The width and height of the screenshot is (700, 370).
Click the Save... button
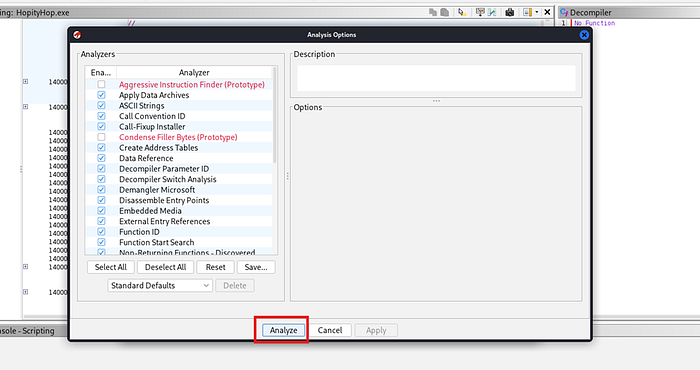coord(256,267)
